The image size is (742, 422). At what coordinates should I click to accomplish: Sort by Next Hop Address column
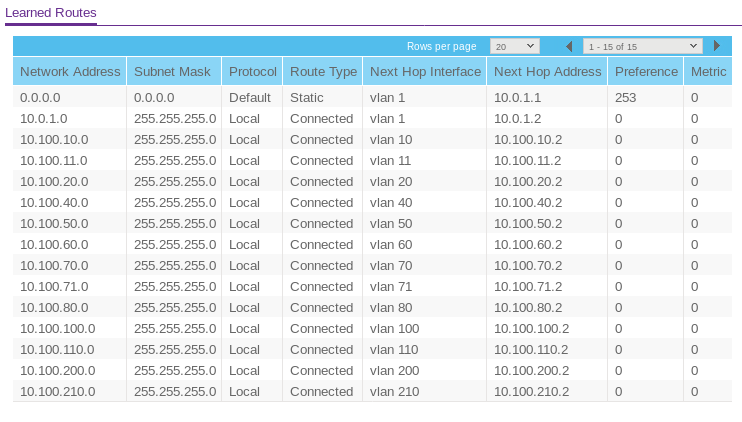click(547, 71)
